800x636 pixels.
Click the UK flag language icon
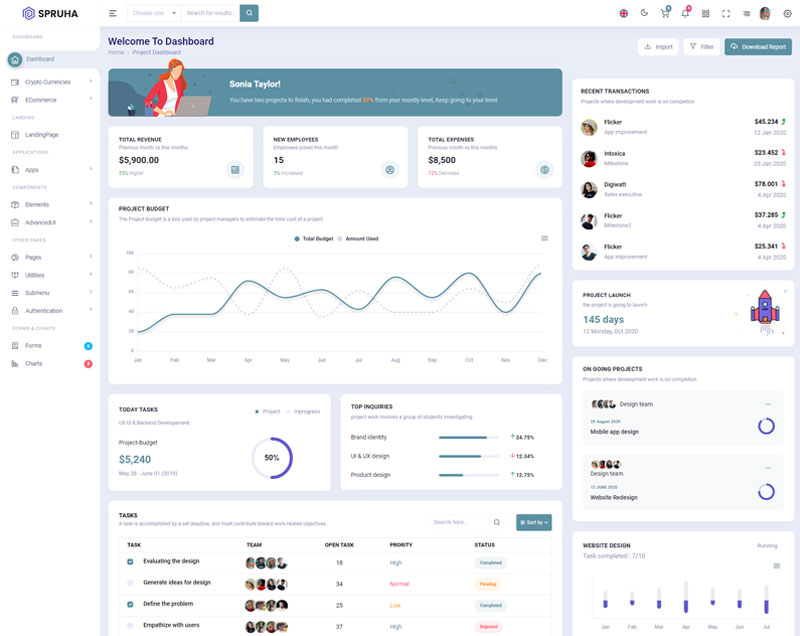(624, 13)
